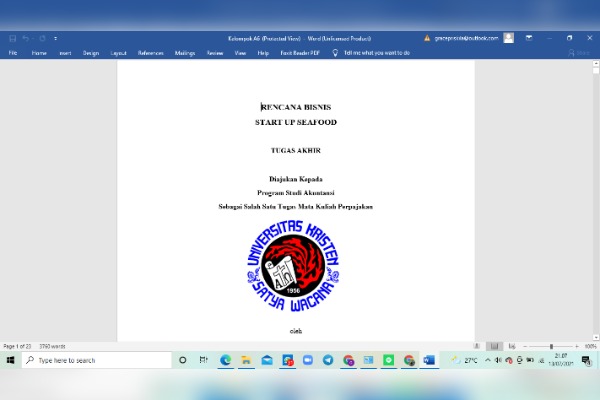
Task: Open the Mail app from taskbar
Action: (267, 360)
